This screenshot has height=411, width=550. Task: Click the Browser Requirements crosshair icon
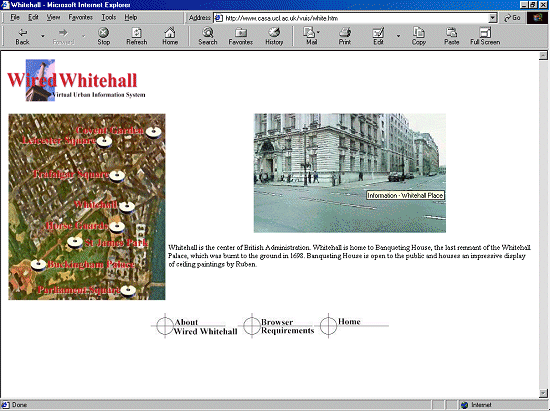(x=251, y=326)
